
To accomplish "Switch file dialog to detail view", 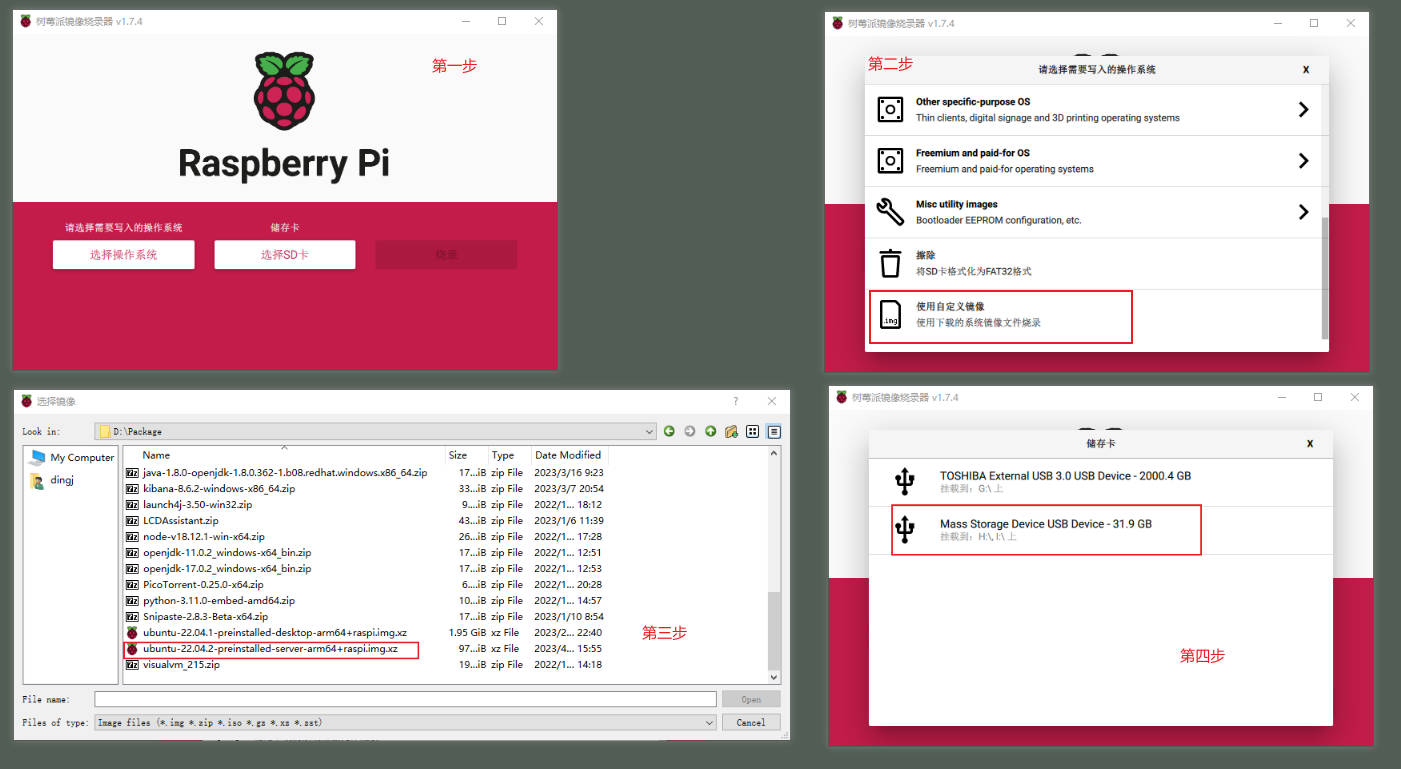I will coord(774,431).
